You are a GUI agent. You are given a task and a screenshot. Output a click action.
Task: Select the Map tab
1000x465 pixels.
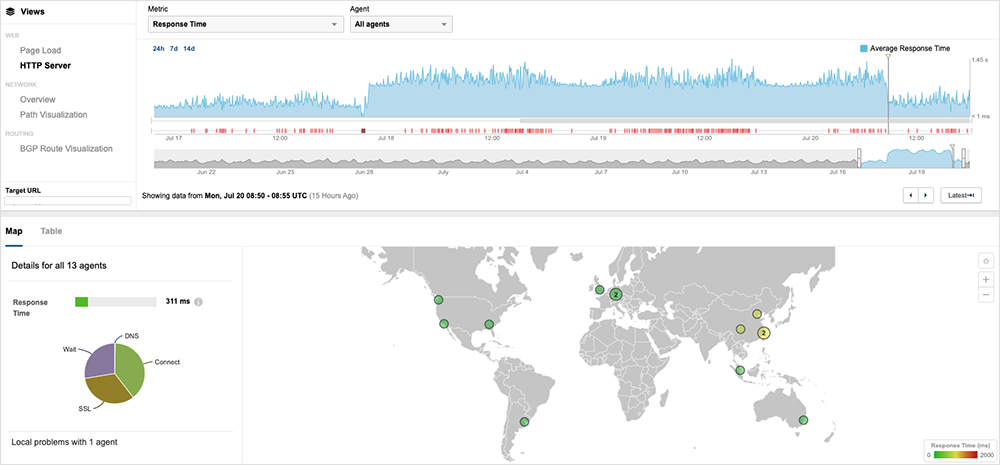tap(14, 231)
